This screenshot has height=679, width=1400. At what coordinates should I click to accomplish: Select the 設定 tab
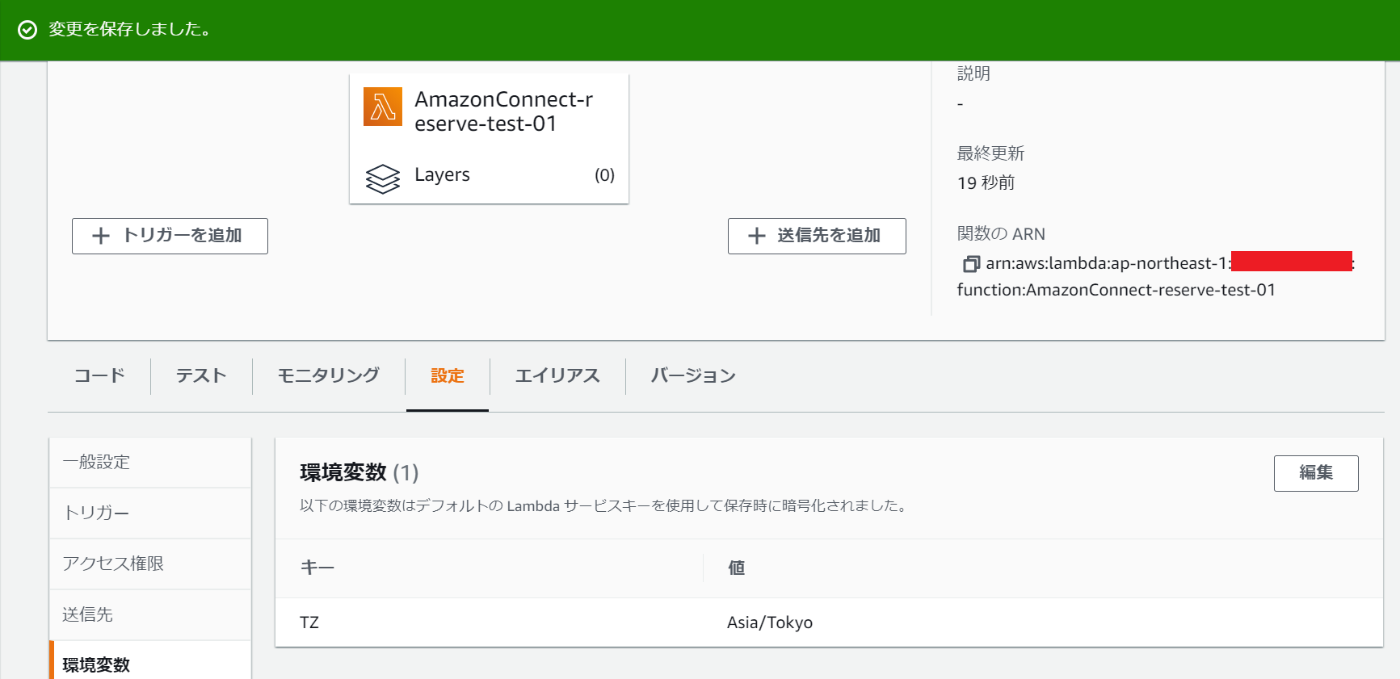[x=447, y=376]
